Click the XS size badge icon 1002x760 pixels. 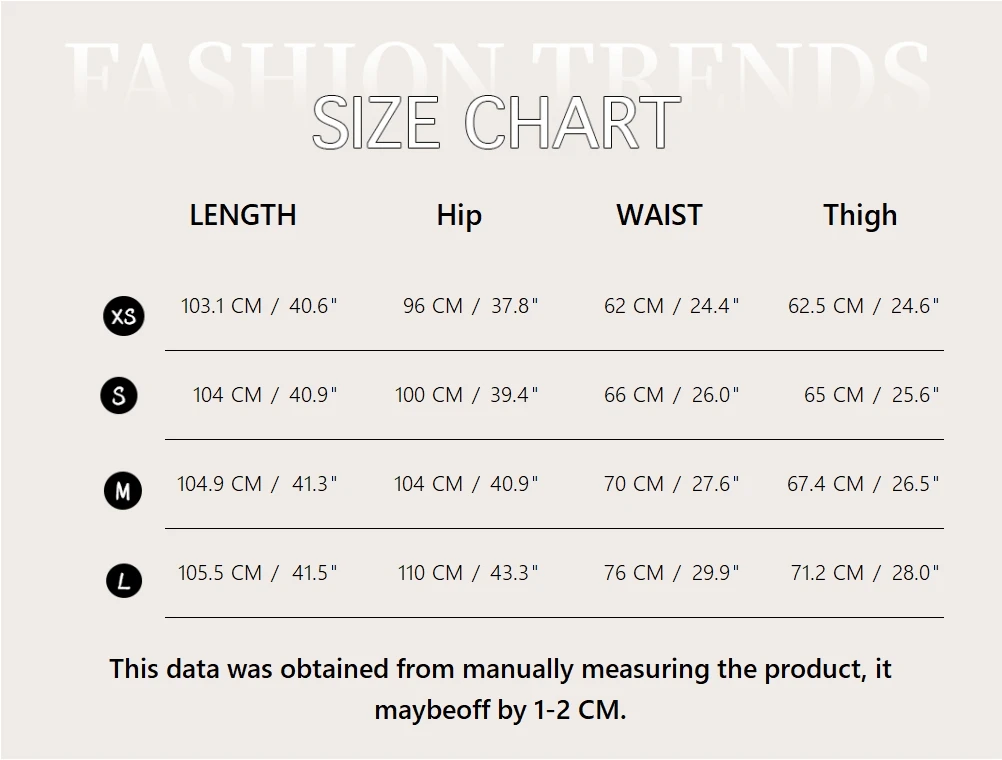pyautogui.click(x=124, y=316)
